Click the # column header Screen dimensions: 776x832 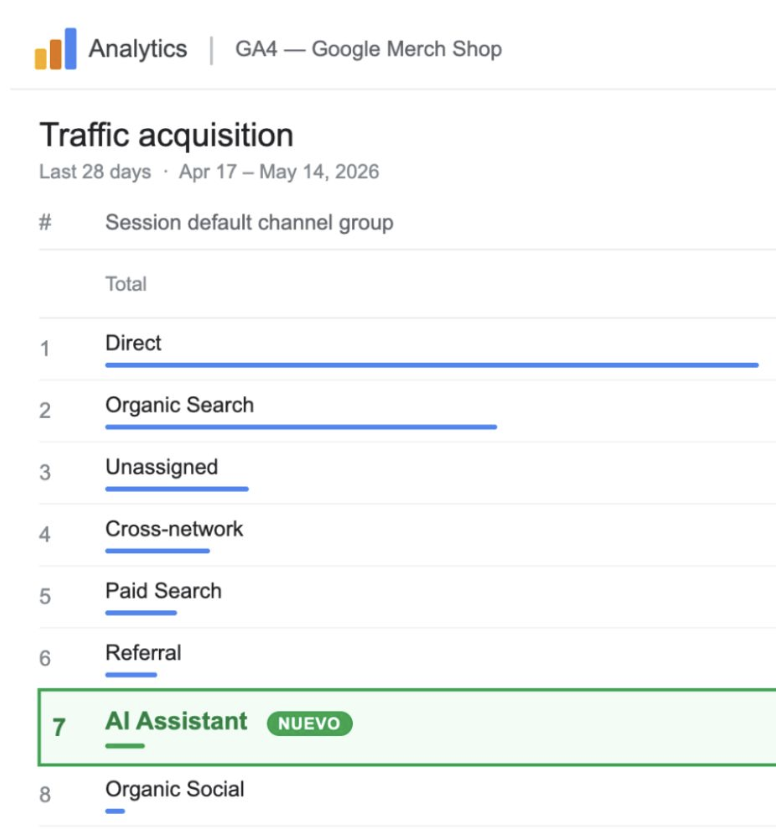point(45,222)
